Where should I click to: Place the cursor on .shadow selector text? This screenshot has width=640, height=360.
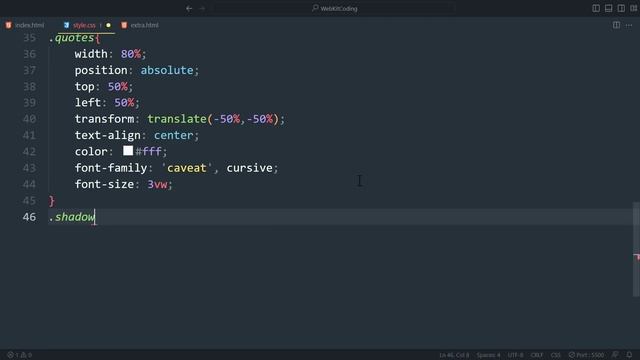click(71, 217)
